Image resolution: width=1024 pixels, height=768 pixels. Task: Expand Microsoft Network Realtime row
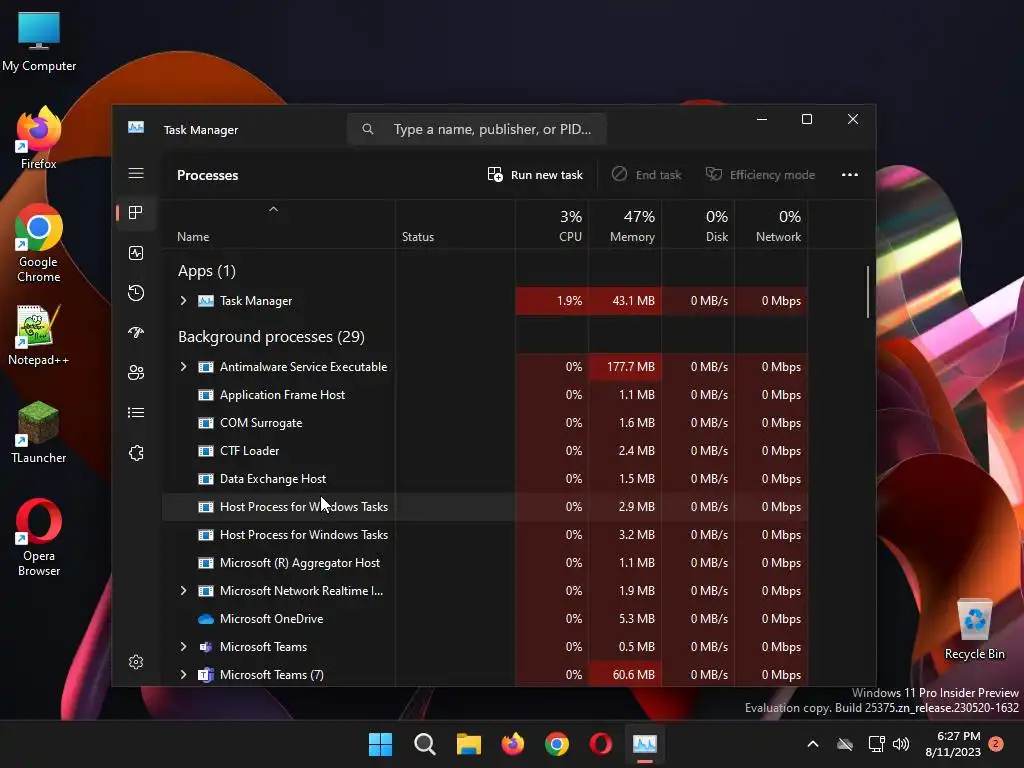pos(184,590)
